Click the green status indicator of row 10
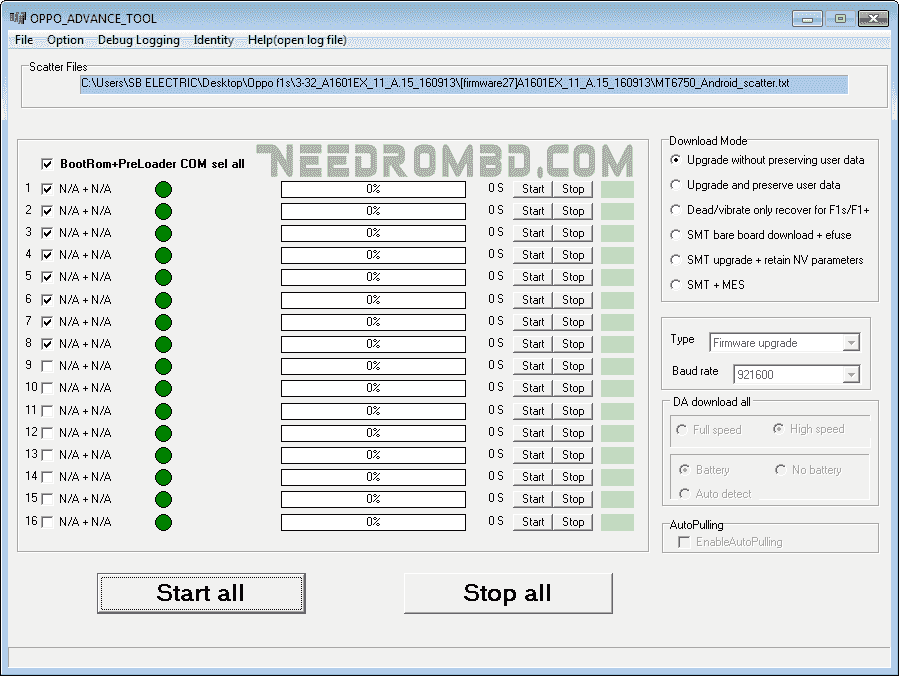The image size is (899, 676). click(x=163, y=389)
